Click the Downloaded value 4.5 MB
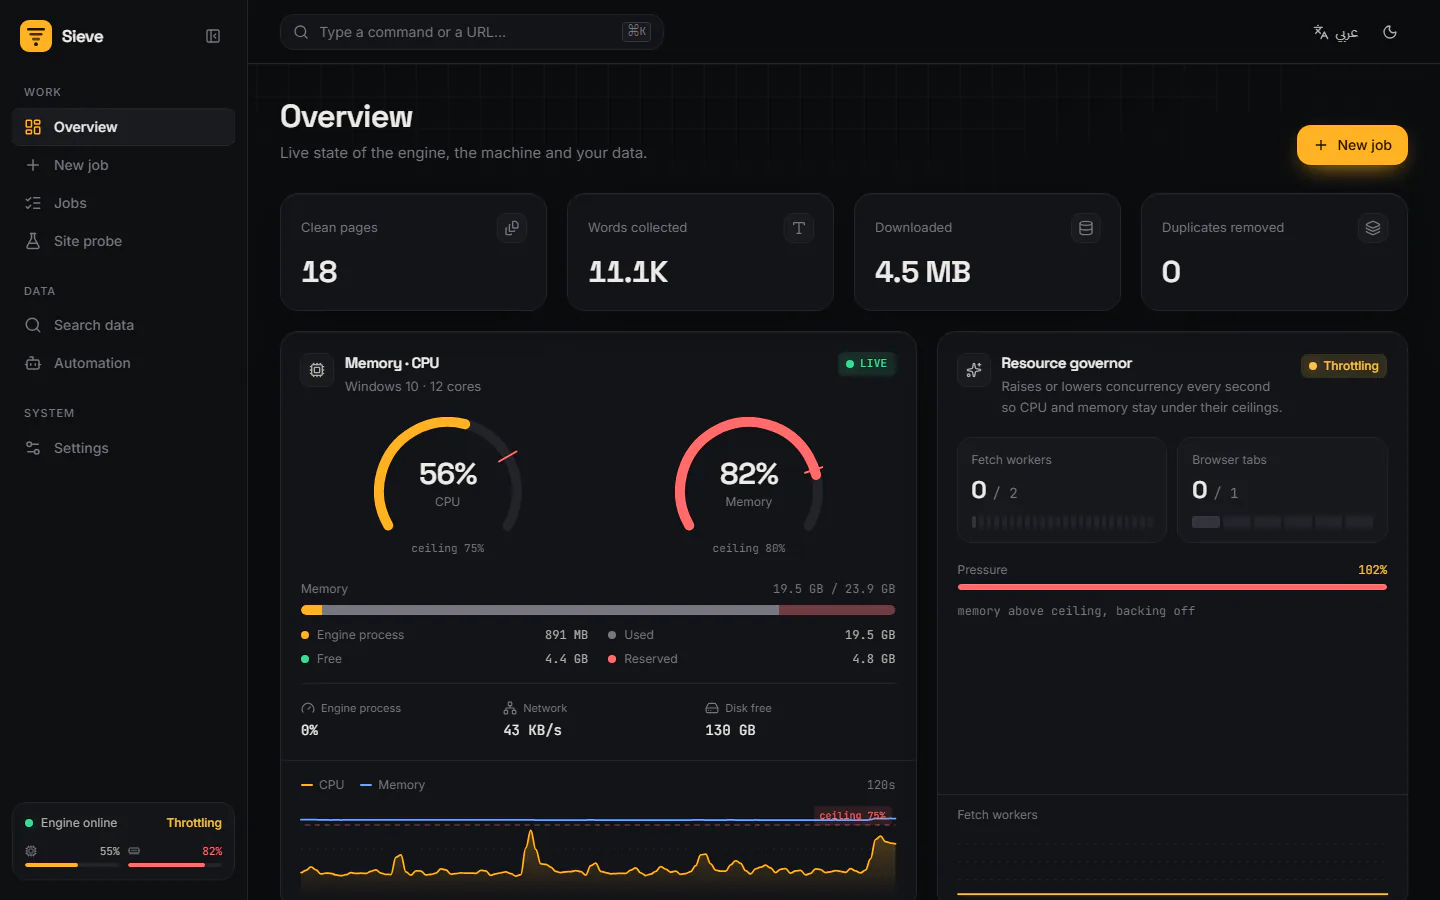Viewport: 1440px width, 900px height. point(923,272)
